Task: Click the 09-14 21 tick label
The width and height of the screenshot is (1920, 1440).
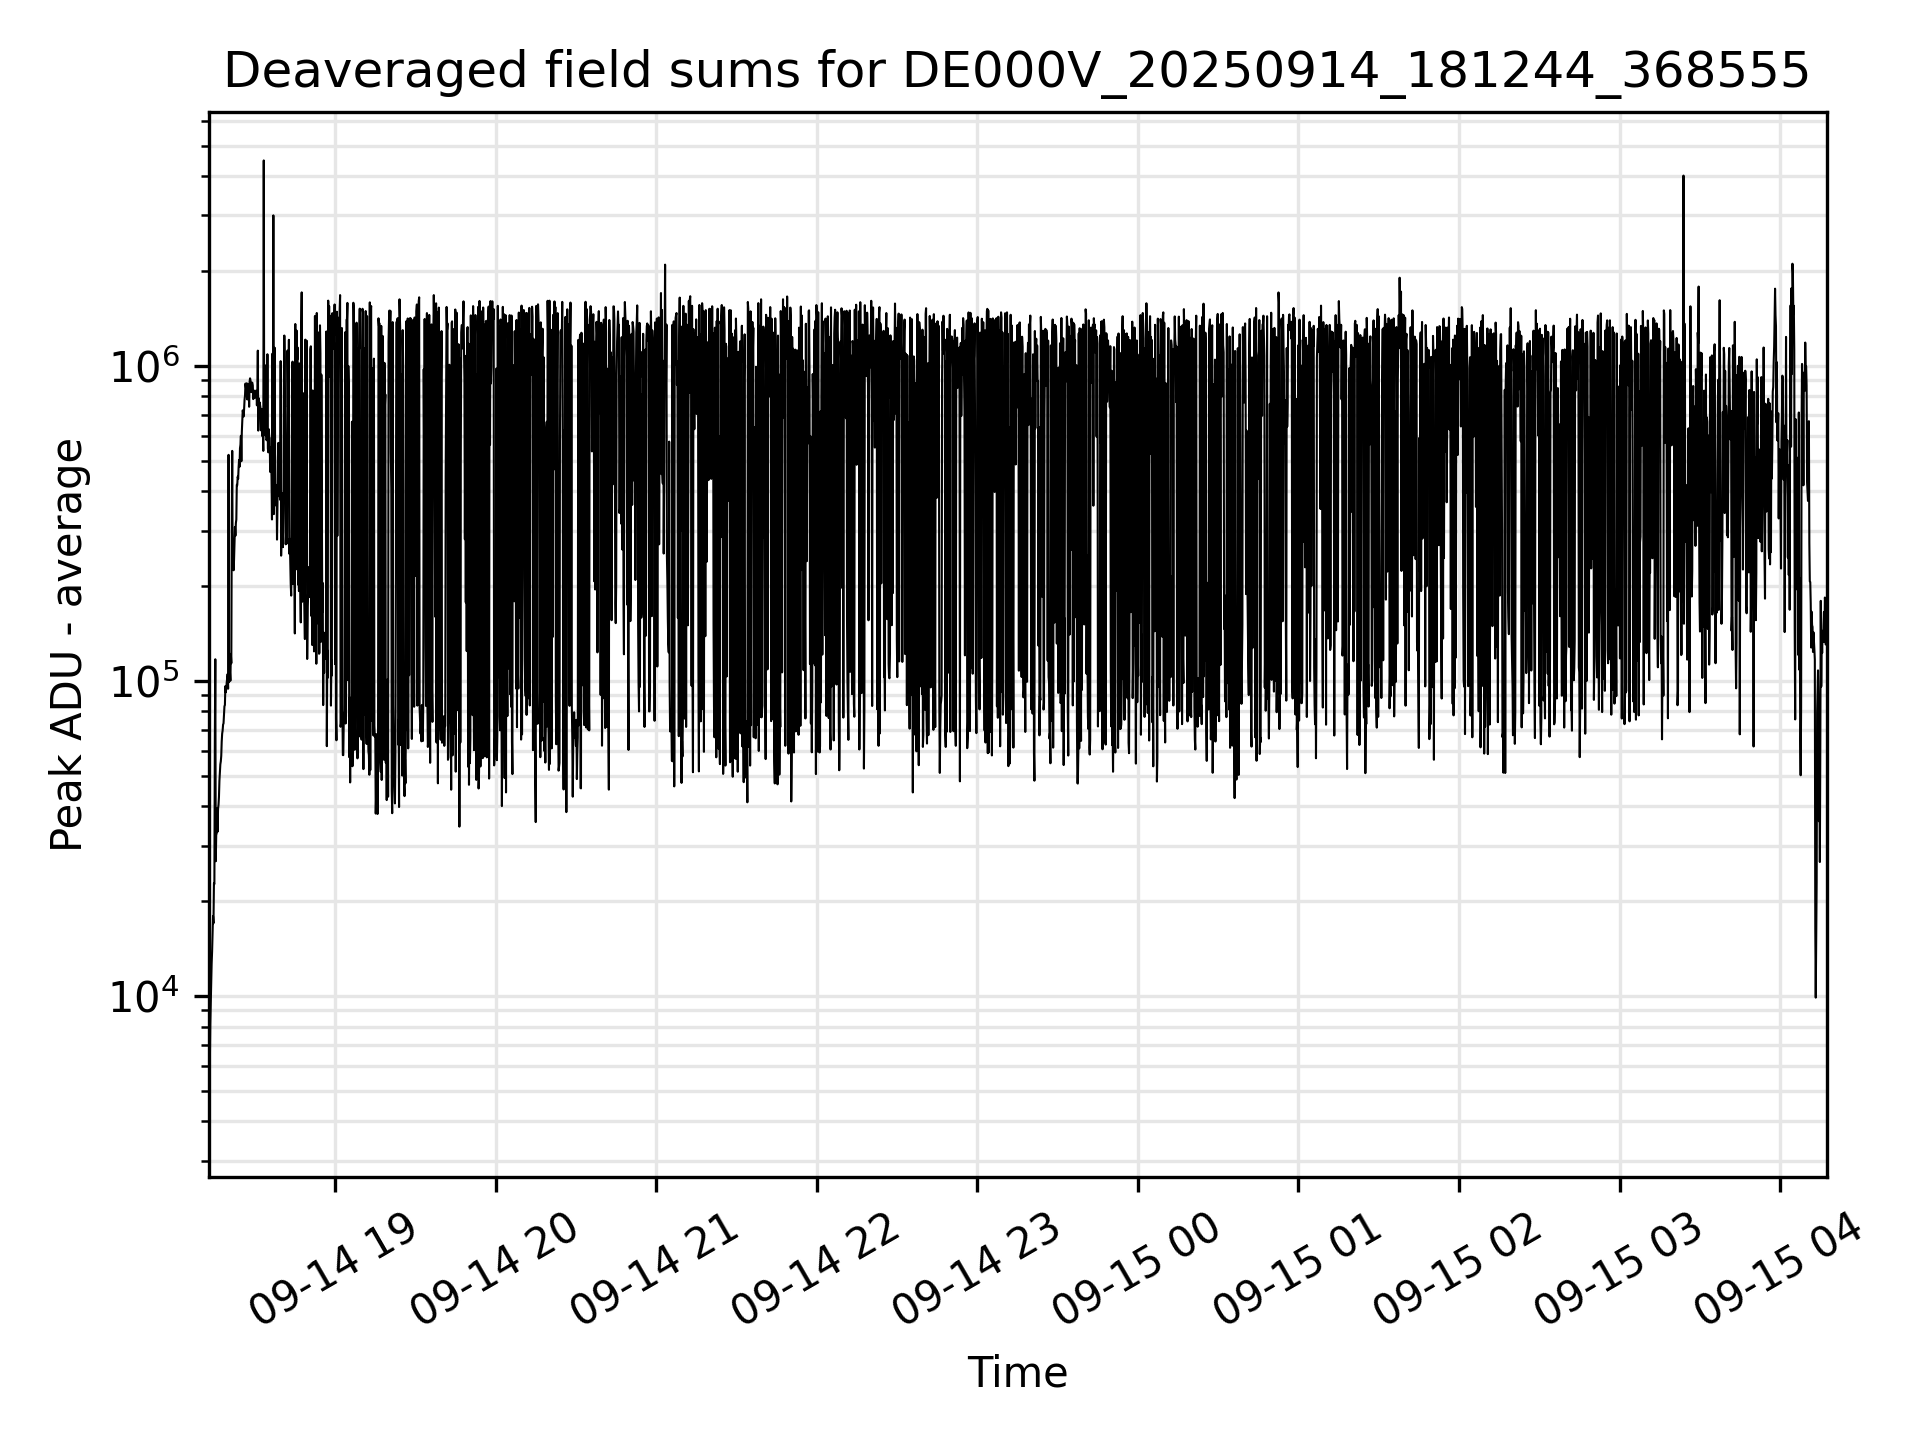Action: coord(654,1270)
